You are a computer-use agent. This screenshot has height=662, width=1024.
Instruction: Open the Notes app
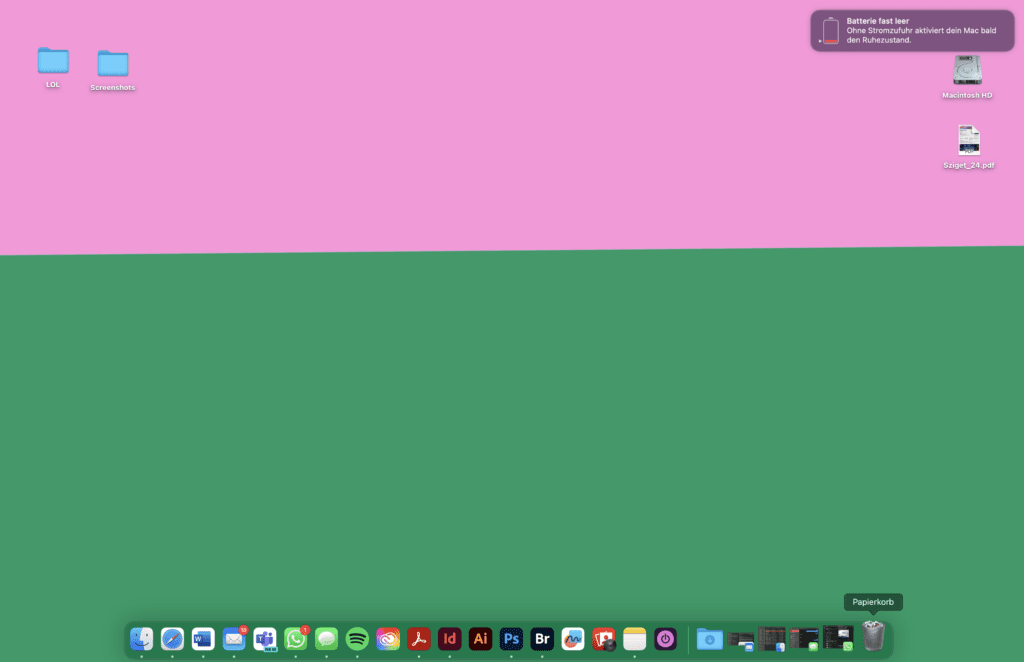pyautogui.click(x=634, y=638)
